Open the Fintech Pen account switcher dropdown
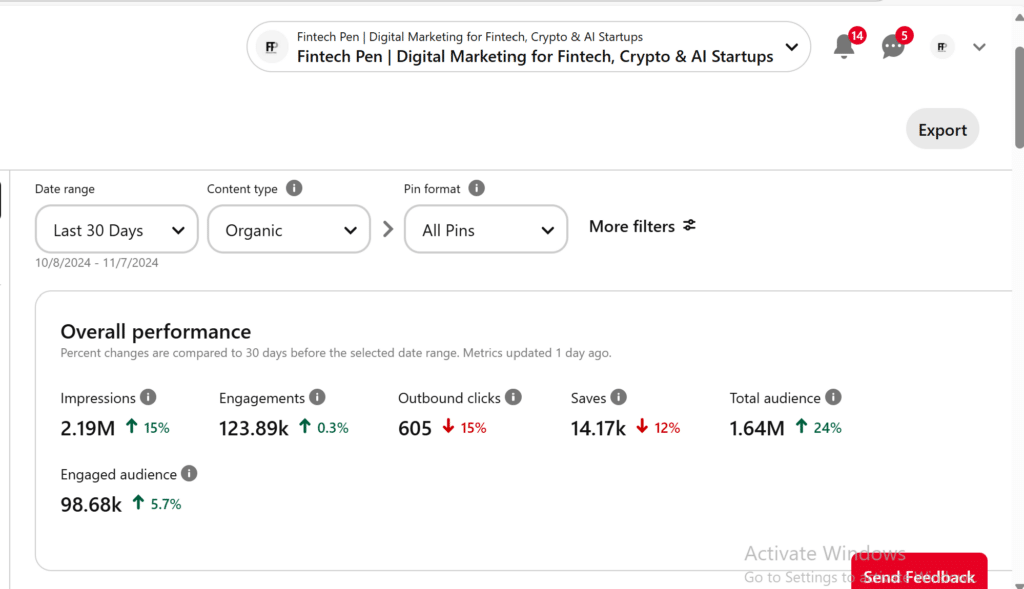1024x589 pixels. [x=528, y=47]
